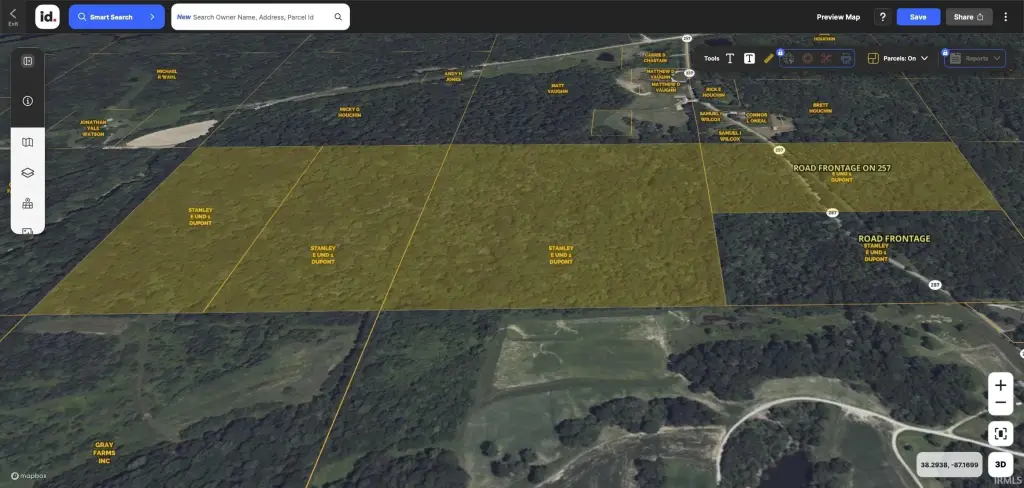Image resolution: width=1024 pixels, height=488 pixels.
Task: Click the scissors cut tool
Action: [x=826, y=59]
